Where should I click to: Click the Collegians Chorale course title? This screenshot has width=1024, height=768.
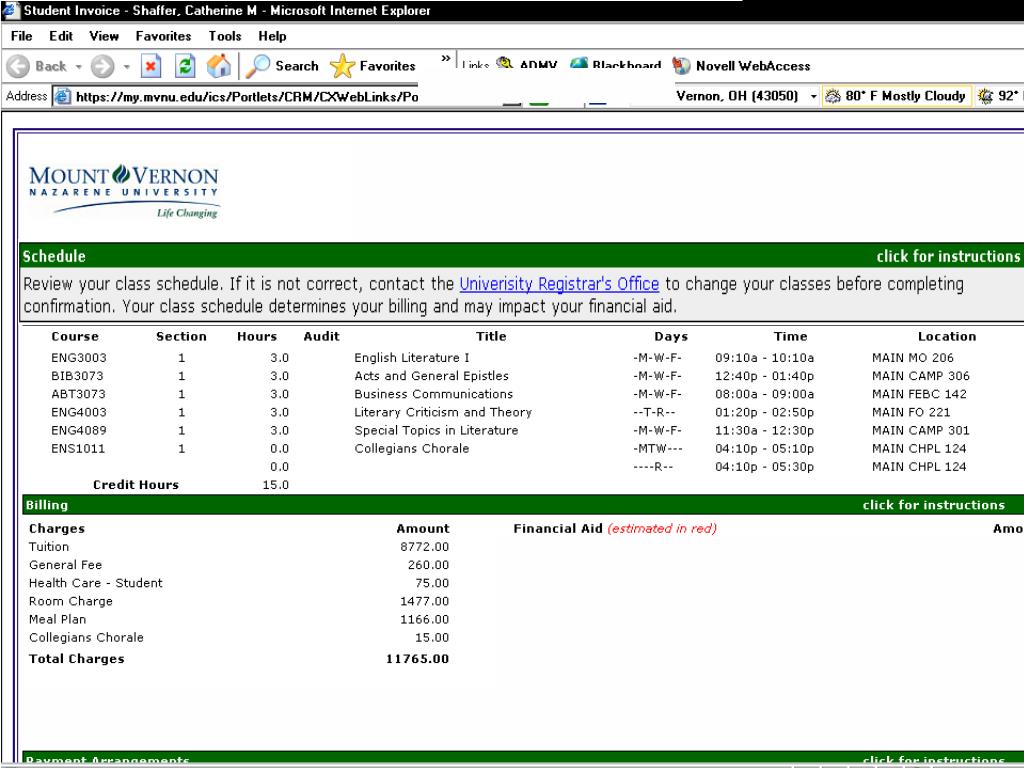point(411,449)
